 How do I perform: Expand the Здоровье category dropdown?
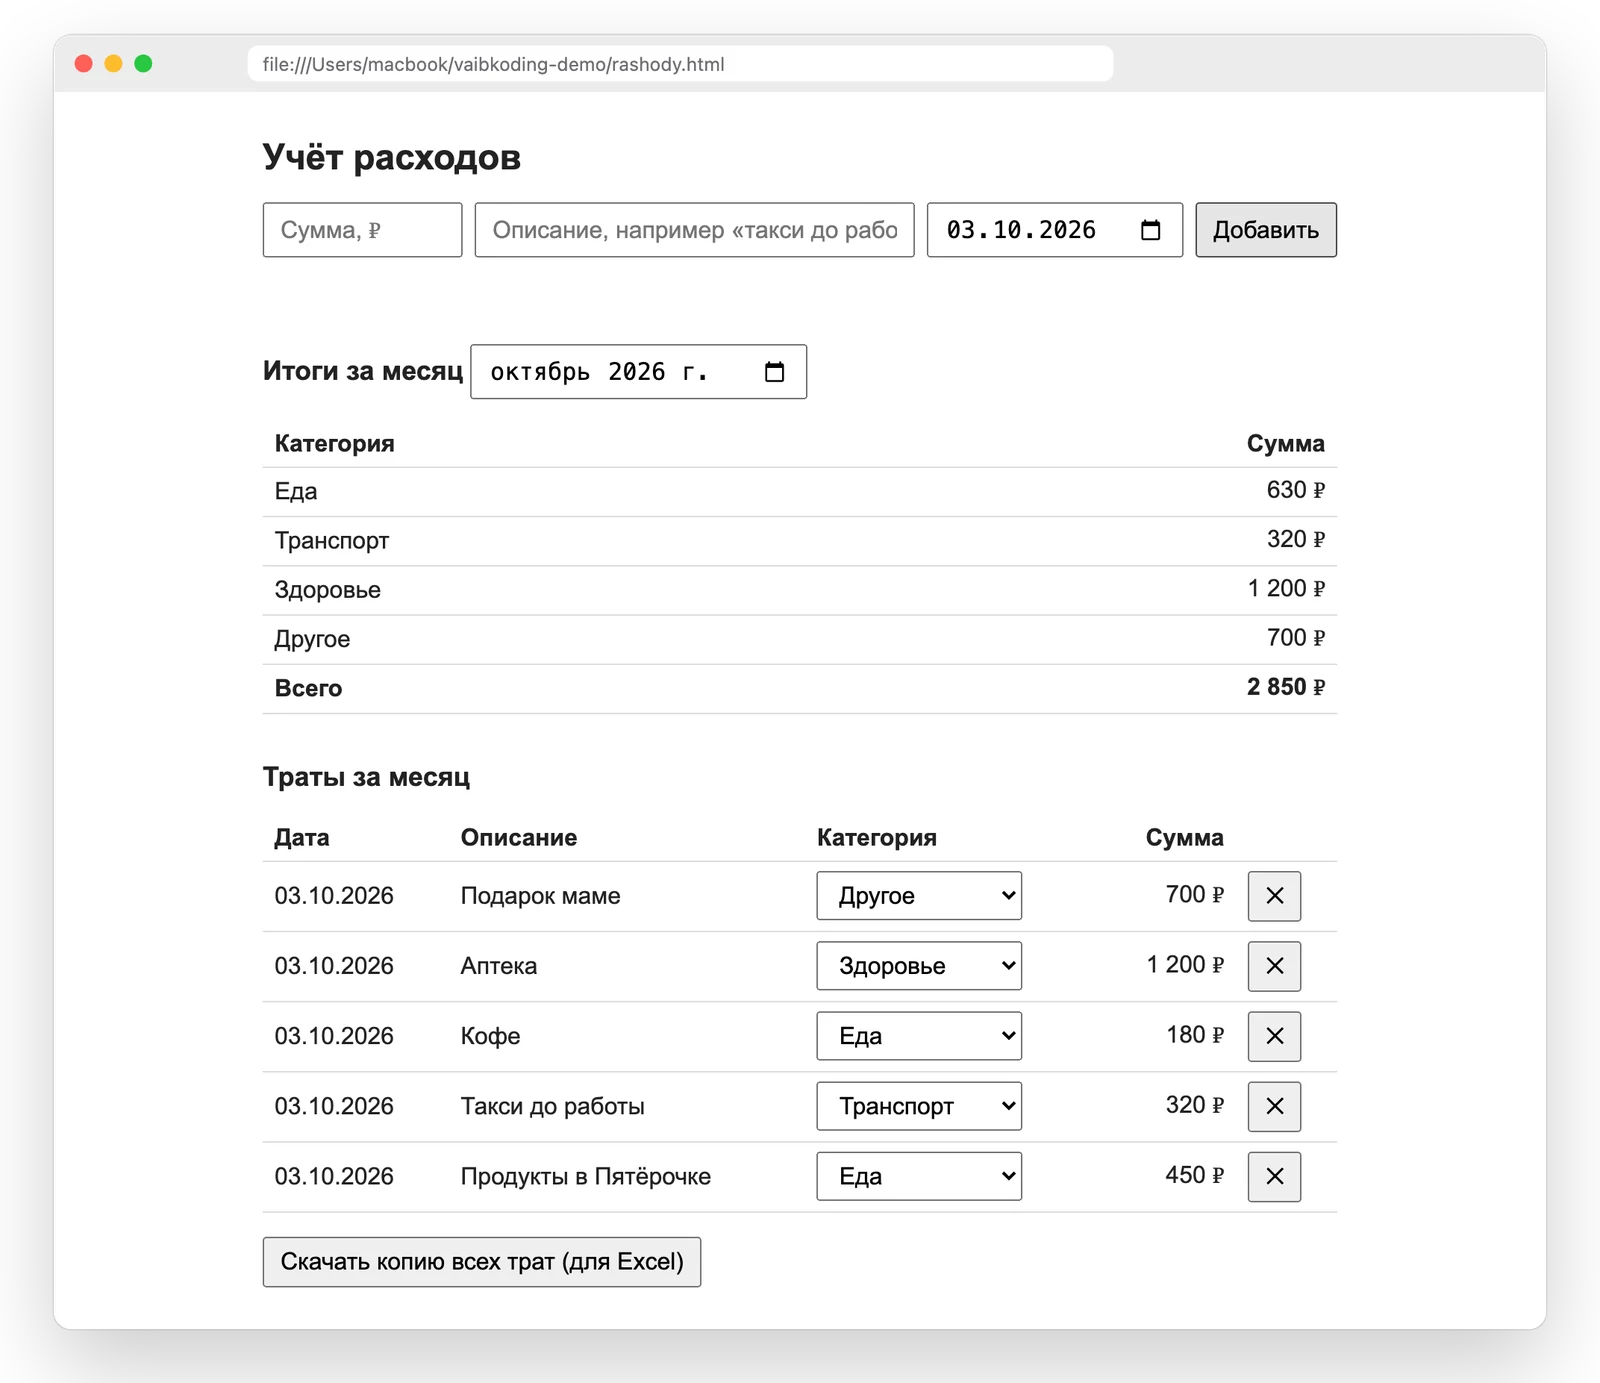point(919,966)
